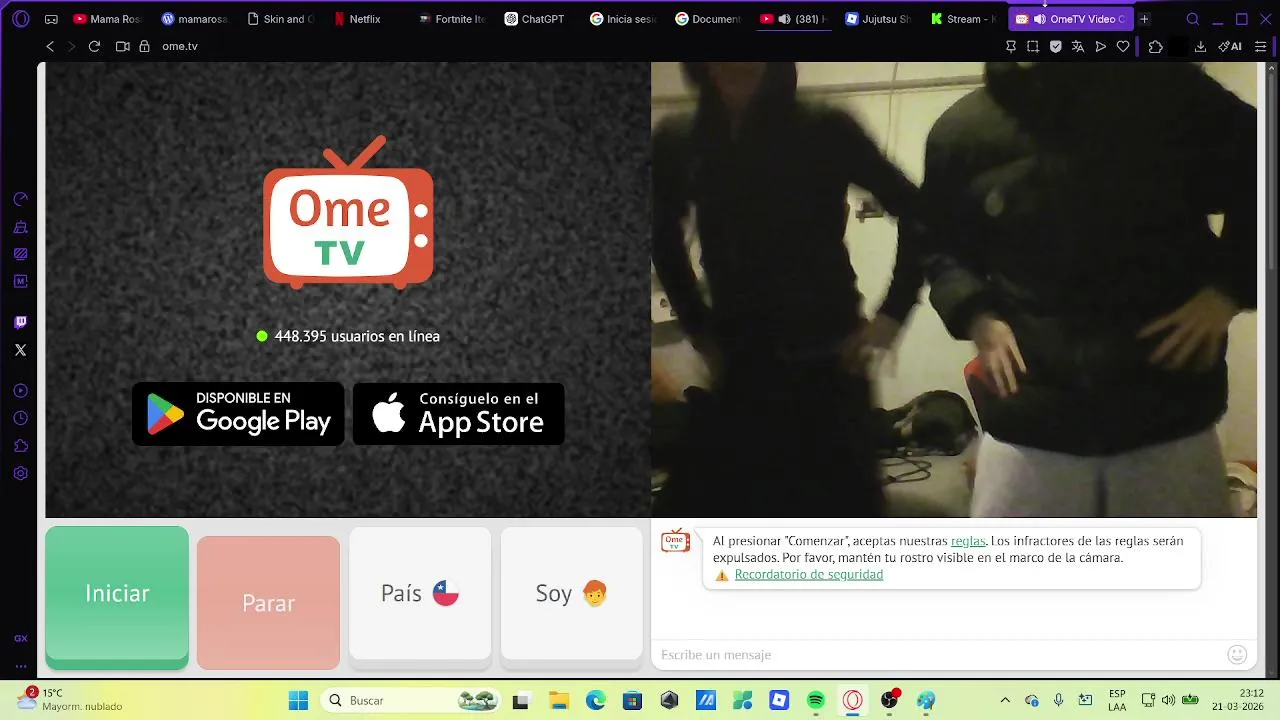Switch to the Skin and C tab
Screen dimensions: 1280x720
tap(280, 19)
